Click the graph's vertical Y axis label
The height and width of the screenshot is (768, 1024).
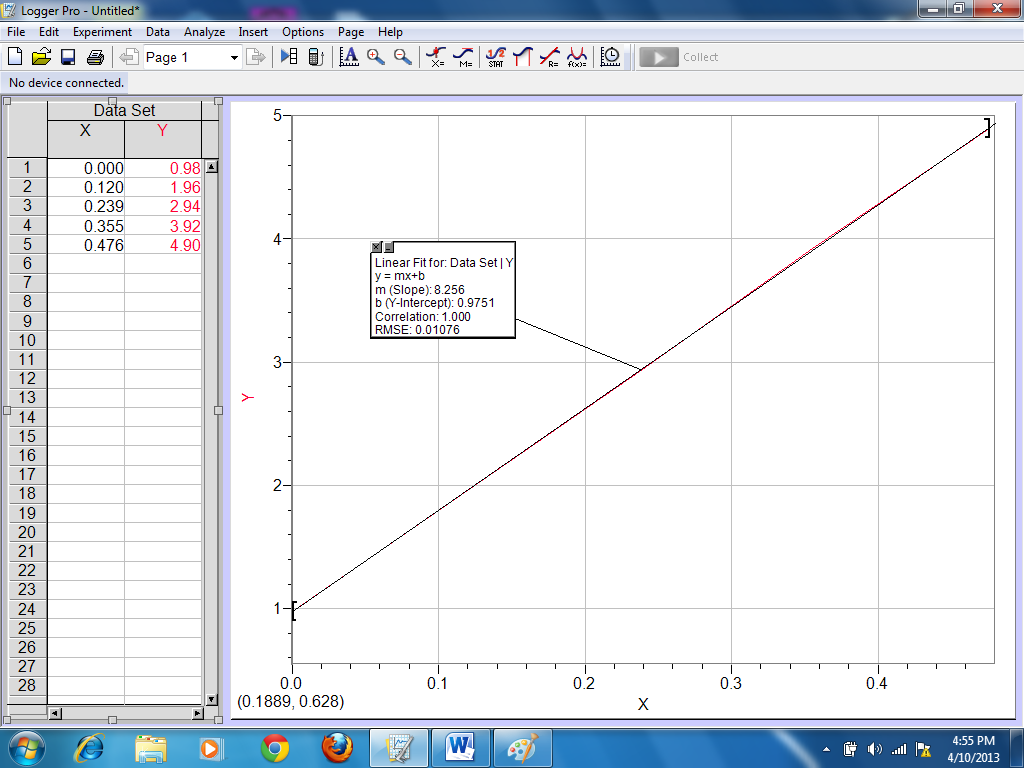pyautogui.click(x=247, y=397)
